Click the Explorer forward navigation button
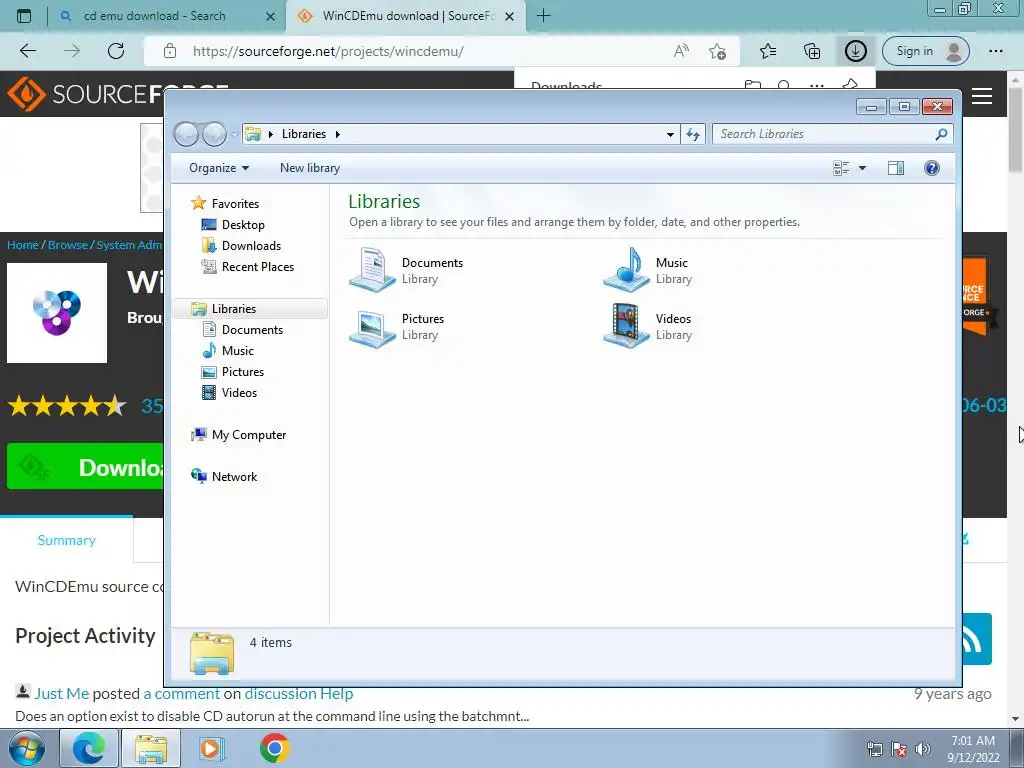Image resolution: width=1024 pixels, height=768 pixels. click(214, 135)
